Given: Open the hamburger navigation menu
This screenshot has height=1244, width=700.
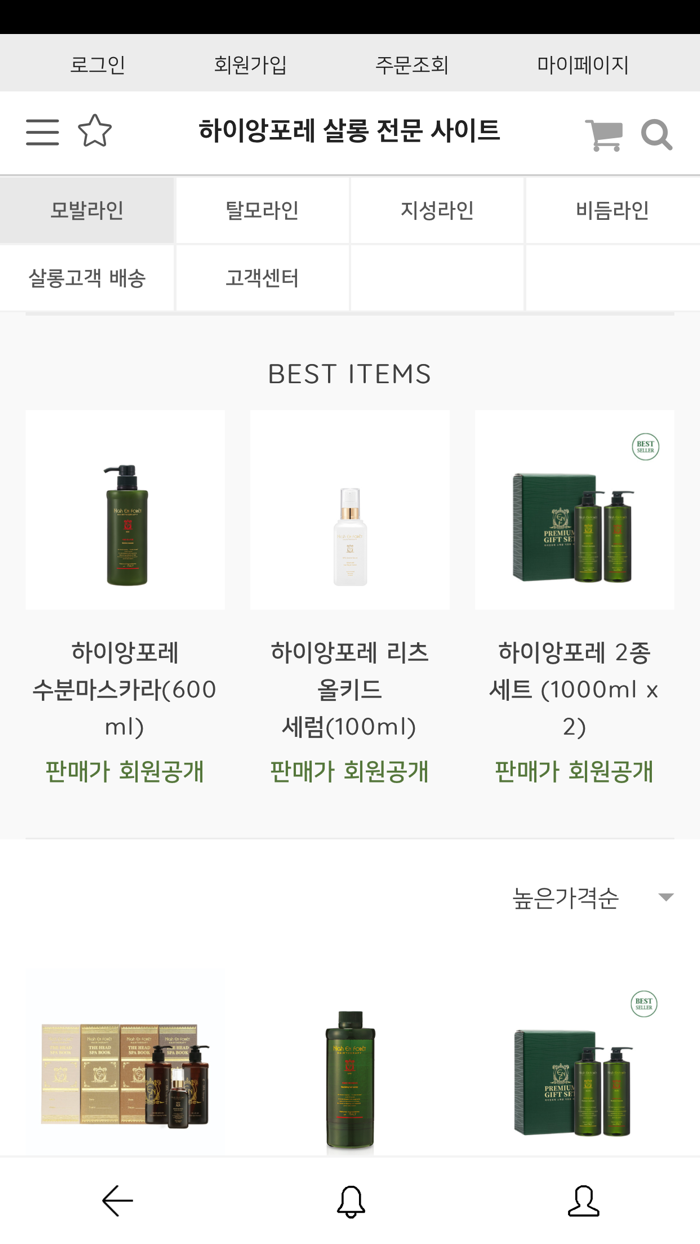Looking at the screenshot, I should [42, 132].
